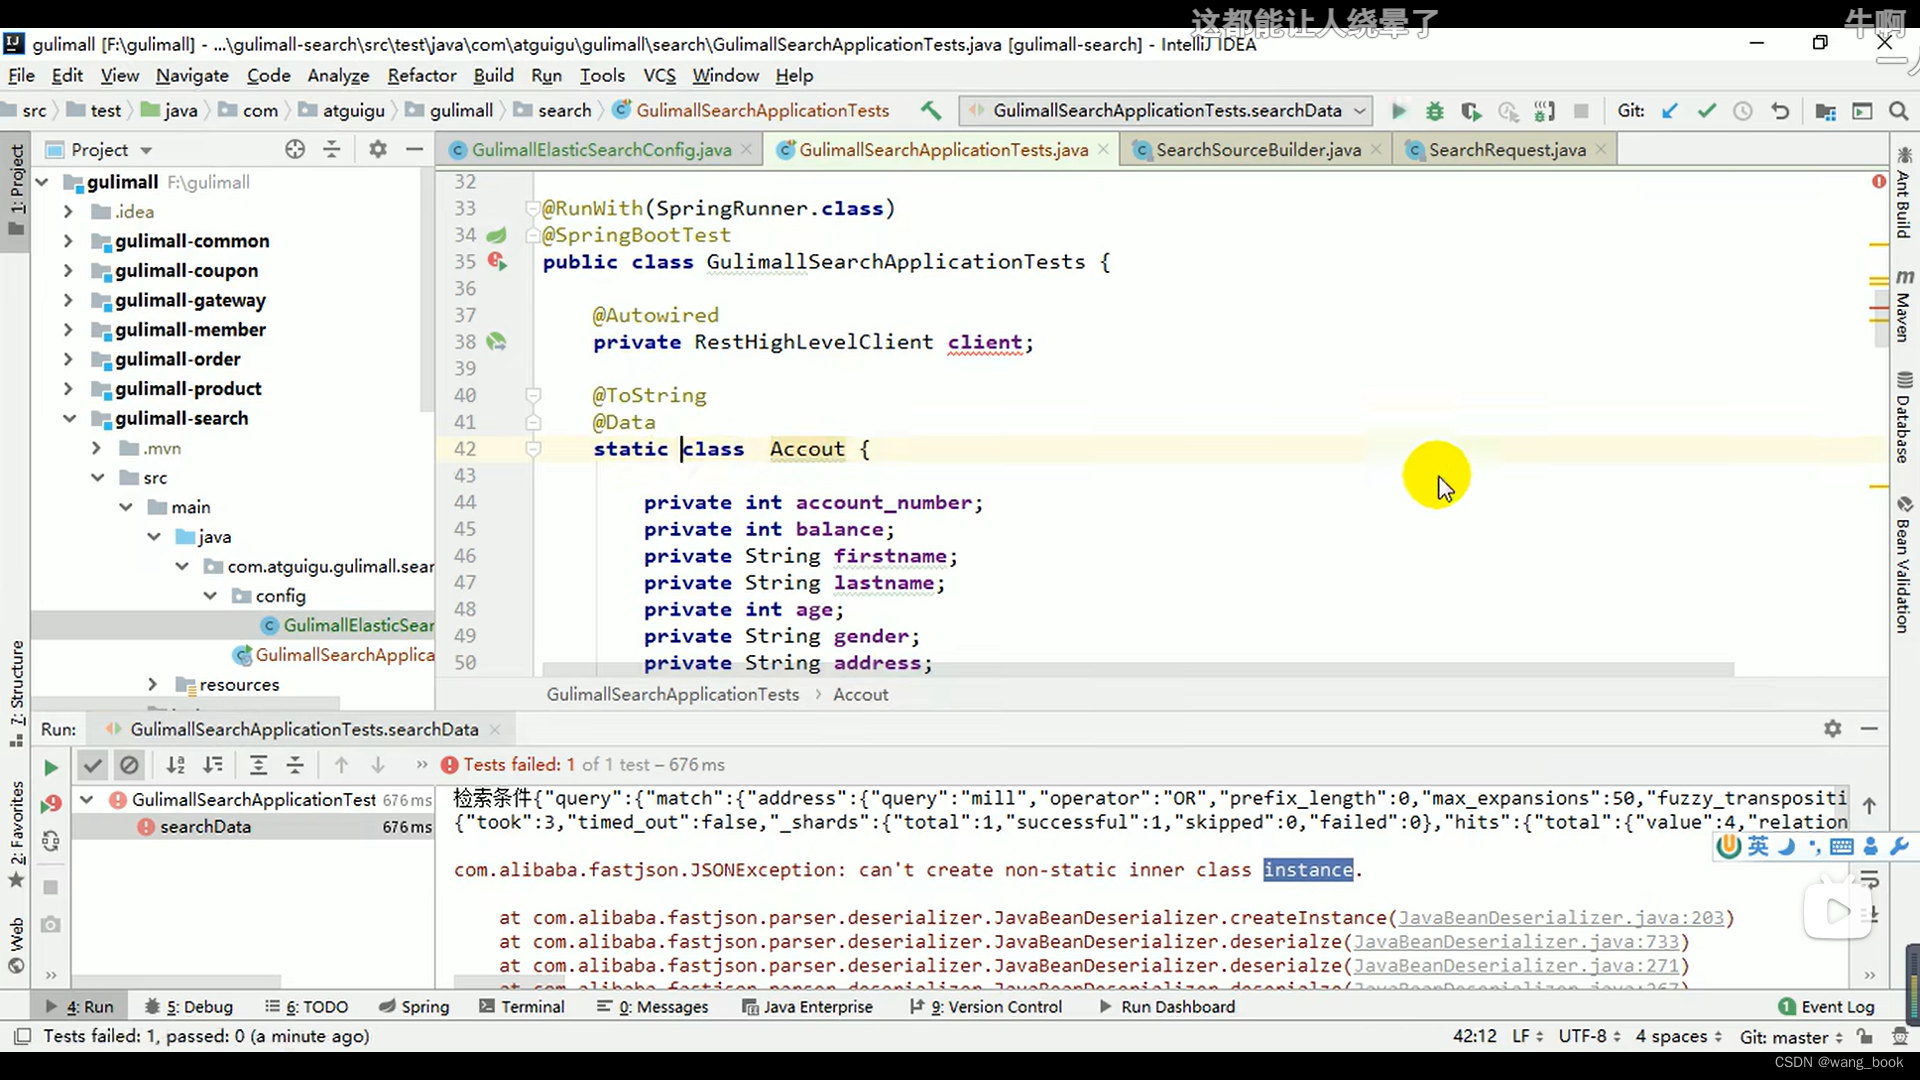The width and height of the screenshot is (1920, 1080).
Task: Toggle the 2: Favorites side tool window
Action: point(16,834)
